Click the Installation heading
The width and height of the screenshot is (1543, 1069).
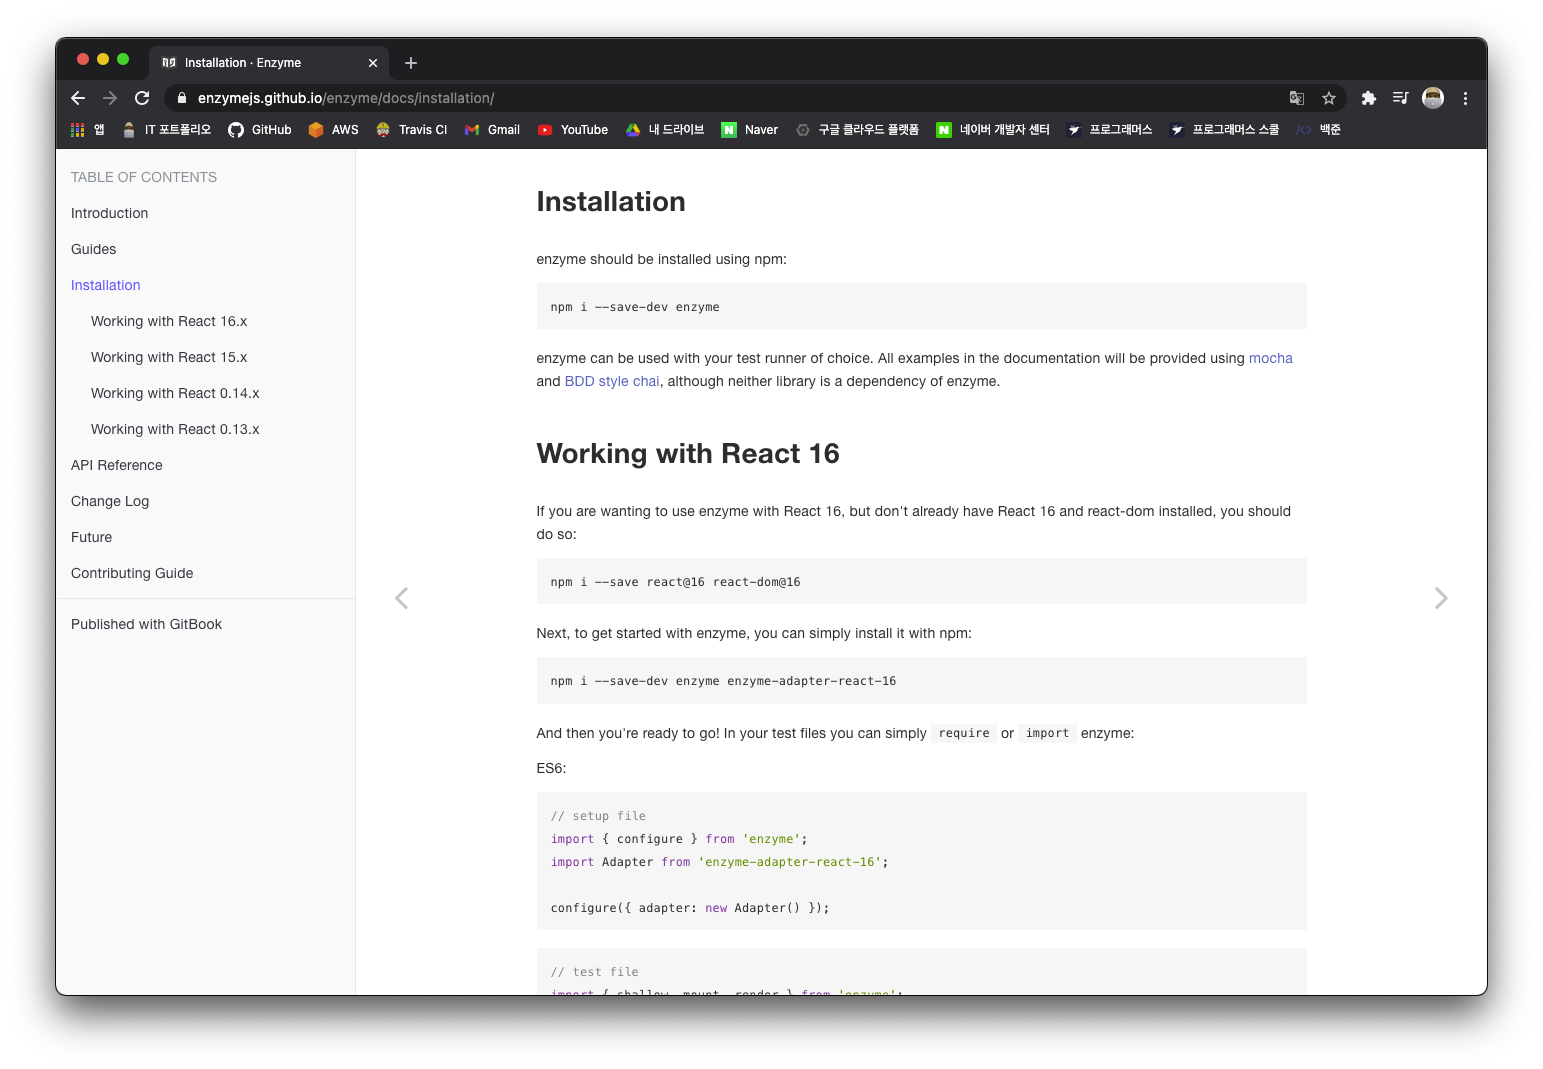click(611, 202)
